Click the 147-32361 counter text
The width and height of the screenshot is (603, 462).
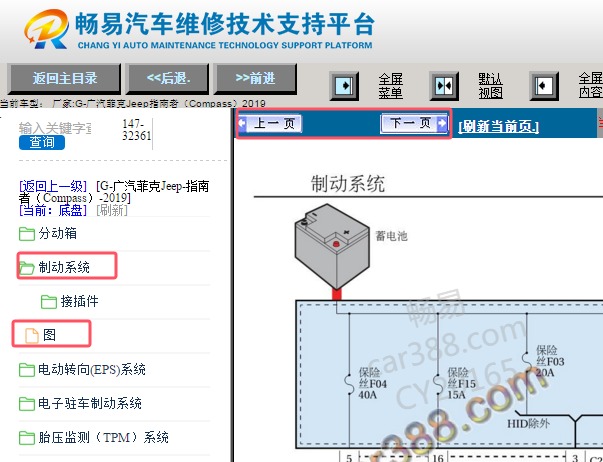(137, 130)
